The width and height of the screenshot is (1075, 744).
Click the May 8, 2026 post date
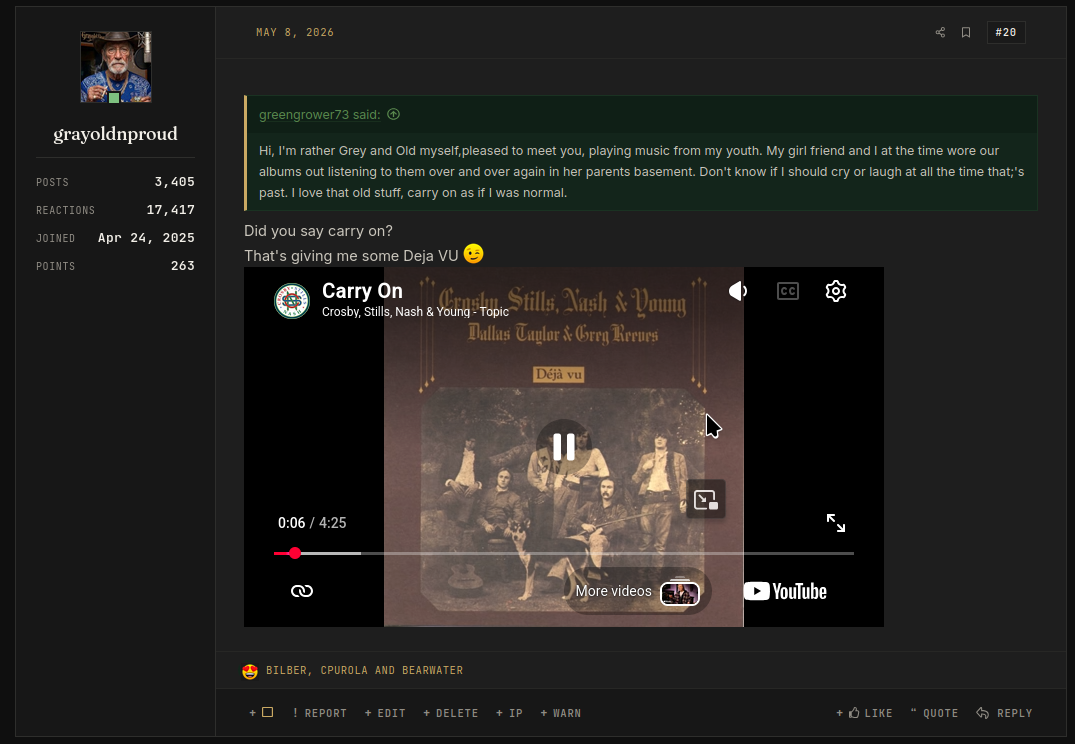pos(295,32)
